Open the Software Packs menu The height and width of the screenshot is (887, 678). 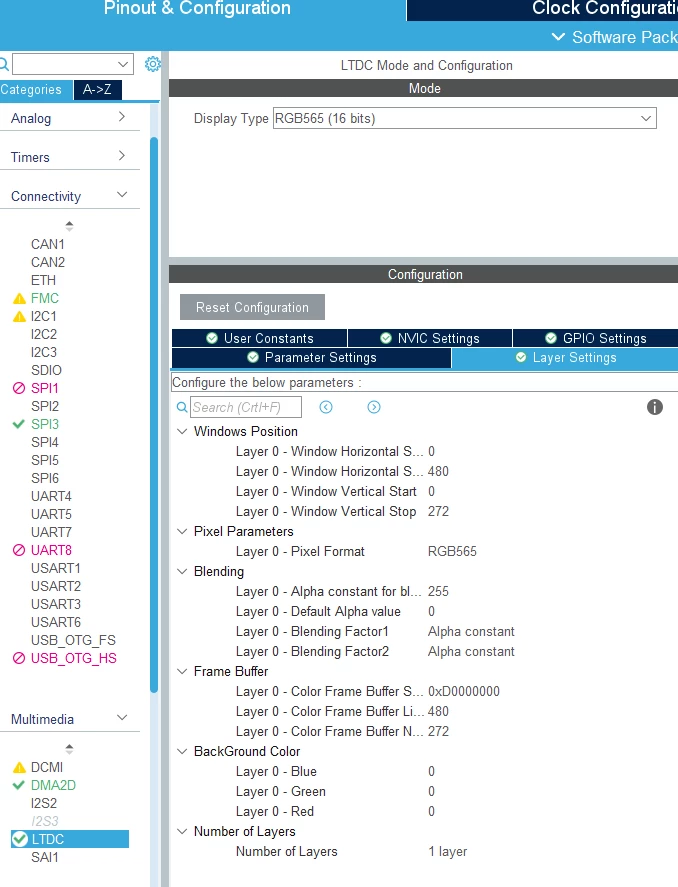coord(614,37)
